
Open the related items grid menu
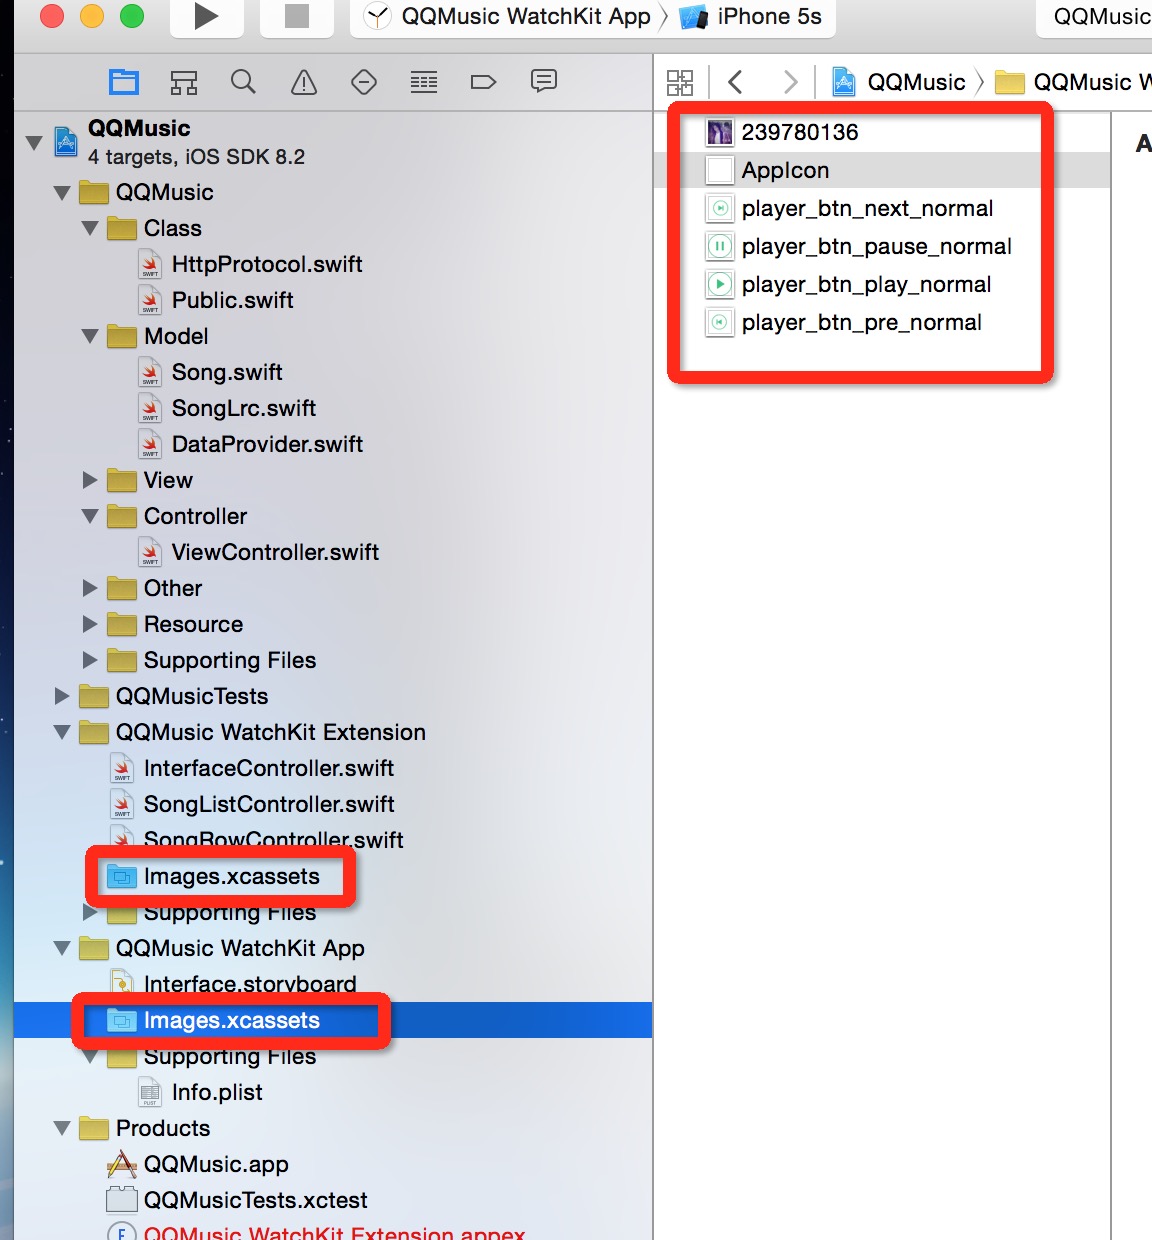point(680,82)
